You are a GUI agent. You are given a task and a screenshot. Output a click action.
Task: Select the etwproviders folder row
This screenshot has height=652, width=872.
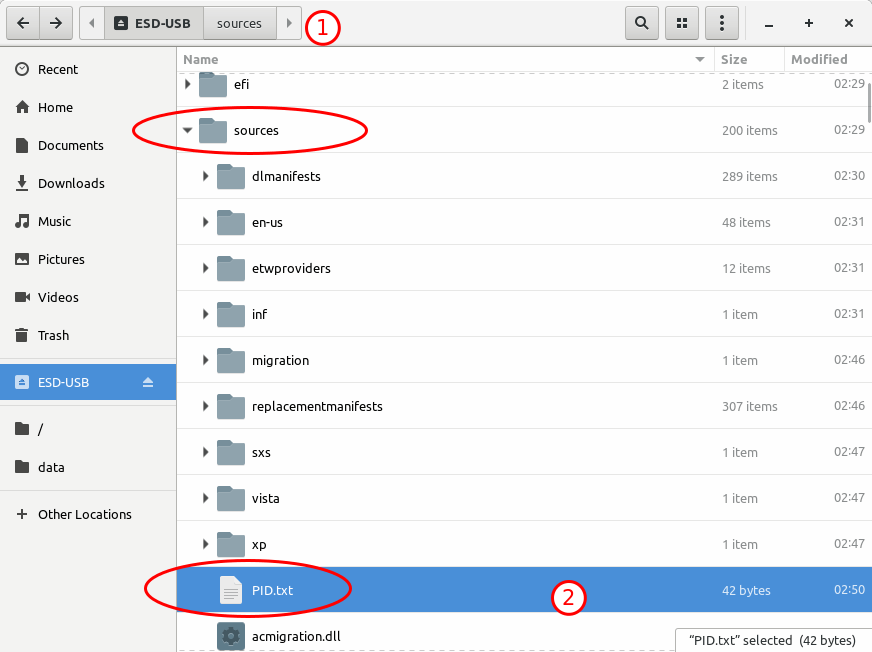pos(524,268)
